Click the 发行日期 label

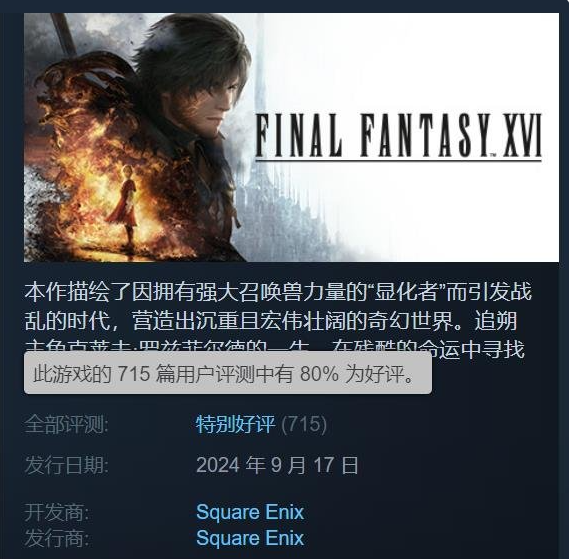click(66, 465)
